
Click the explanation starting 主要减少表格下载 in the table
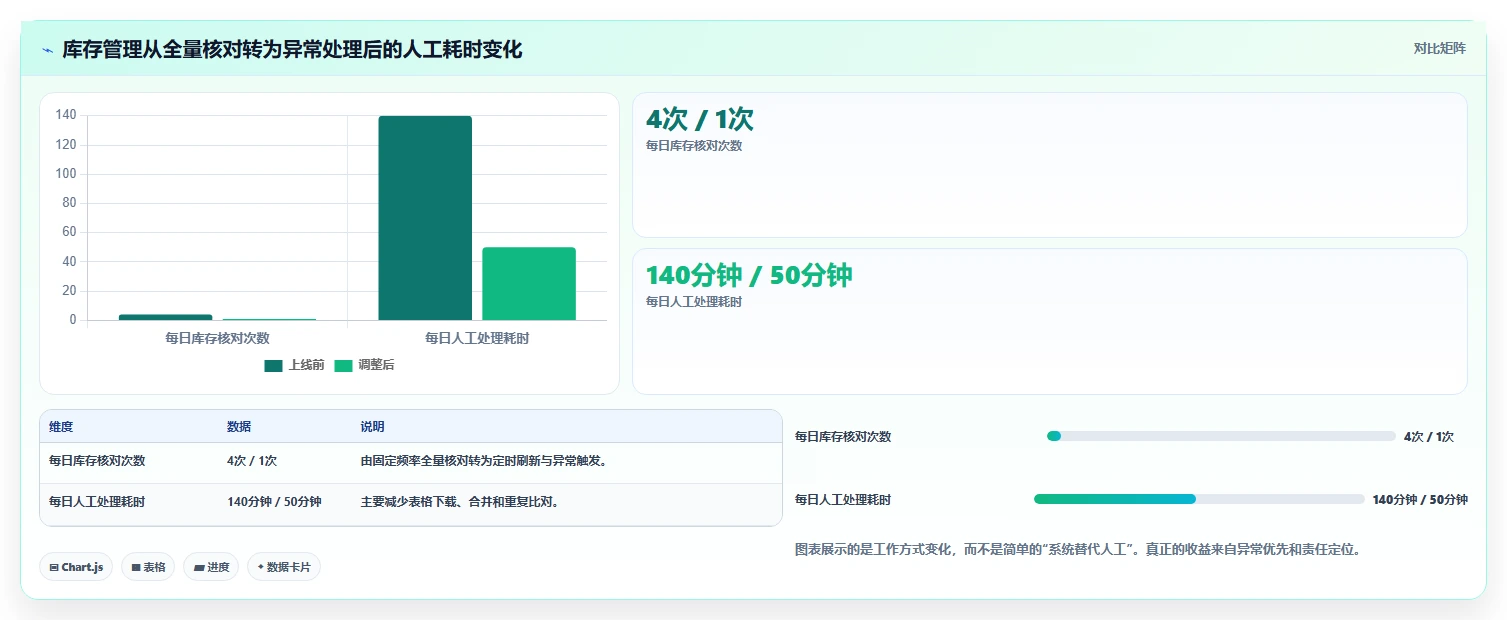pyautogui.click(x=459, y=502)
